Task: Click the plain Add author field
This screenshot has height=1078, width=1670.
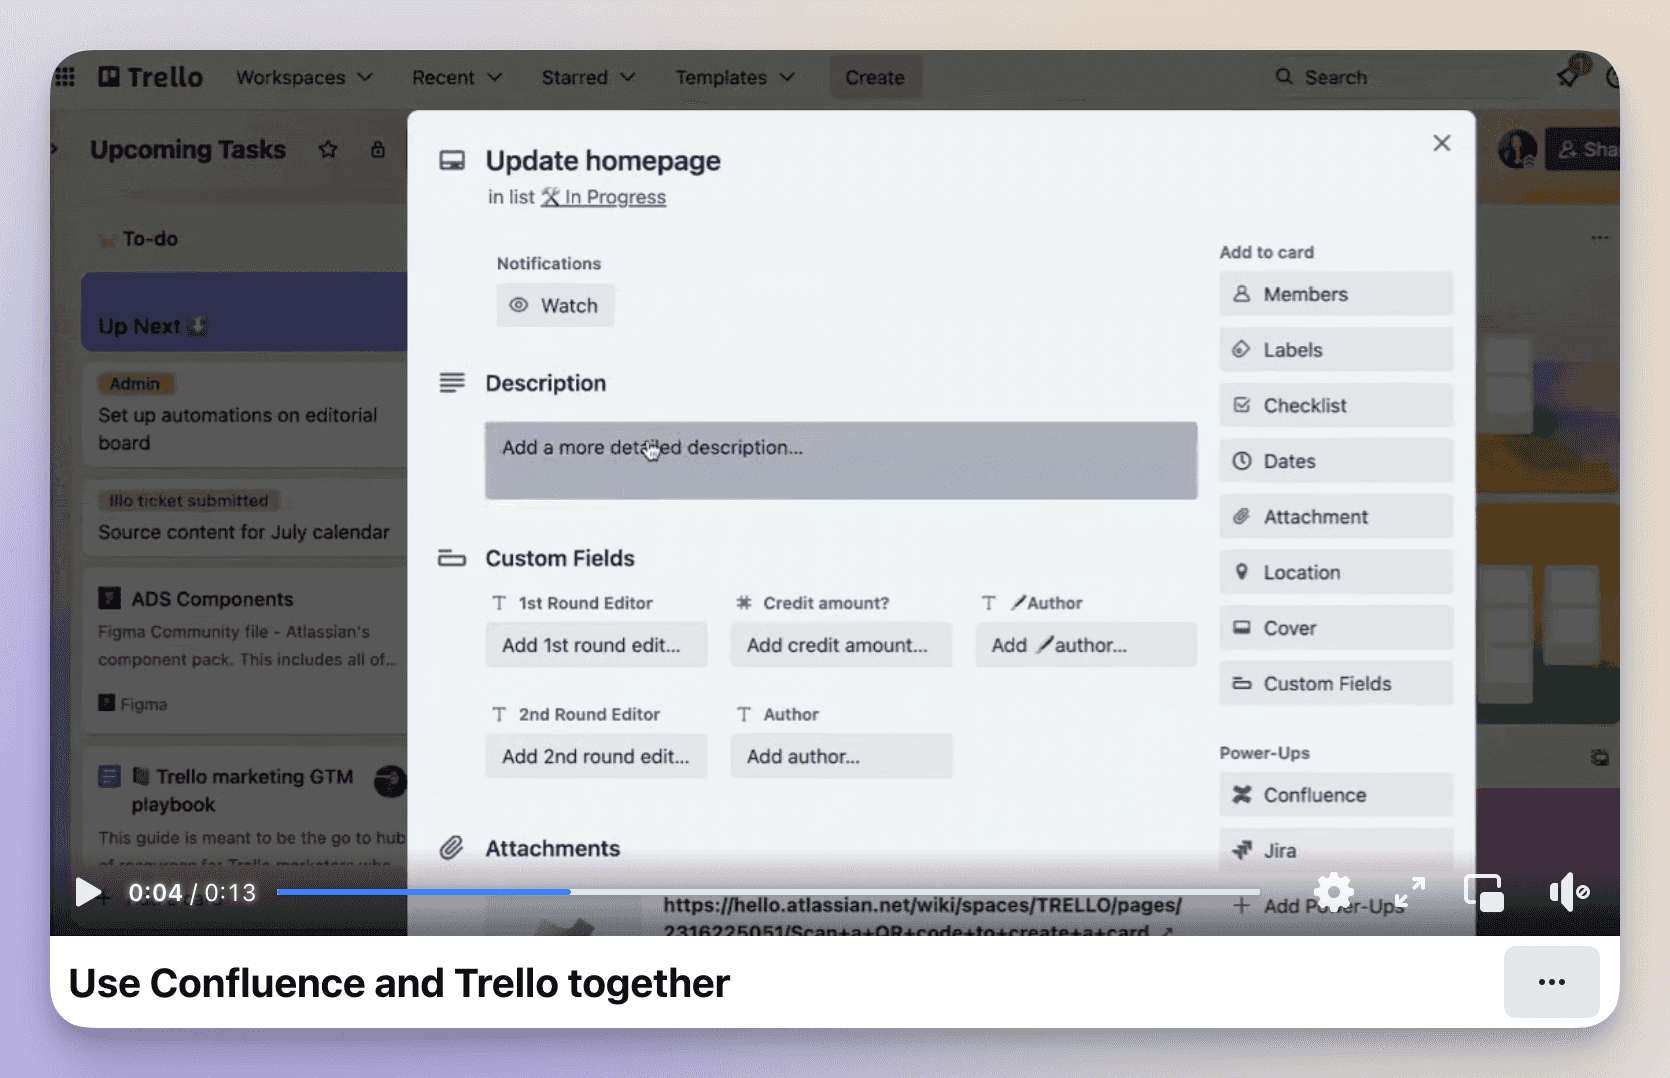Action: click(841, 756)
